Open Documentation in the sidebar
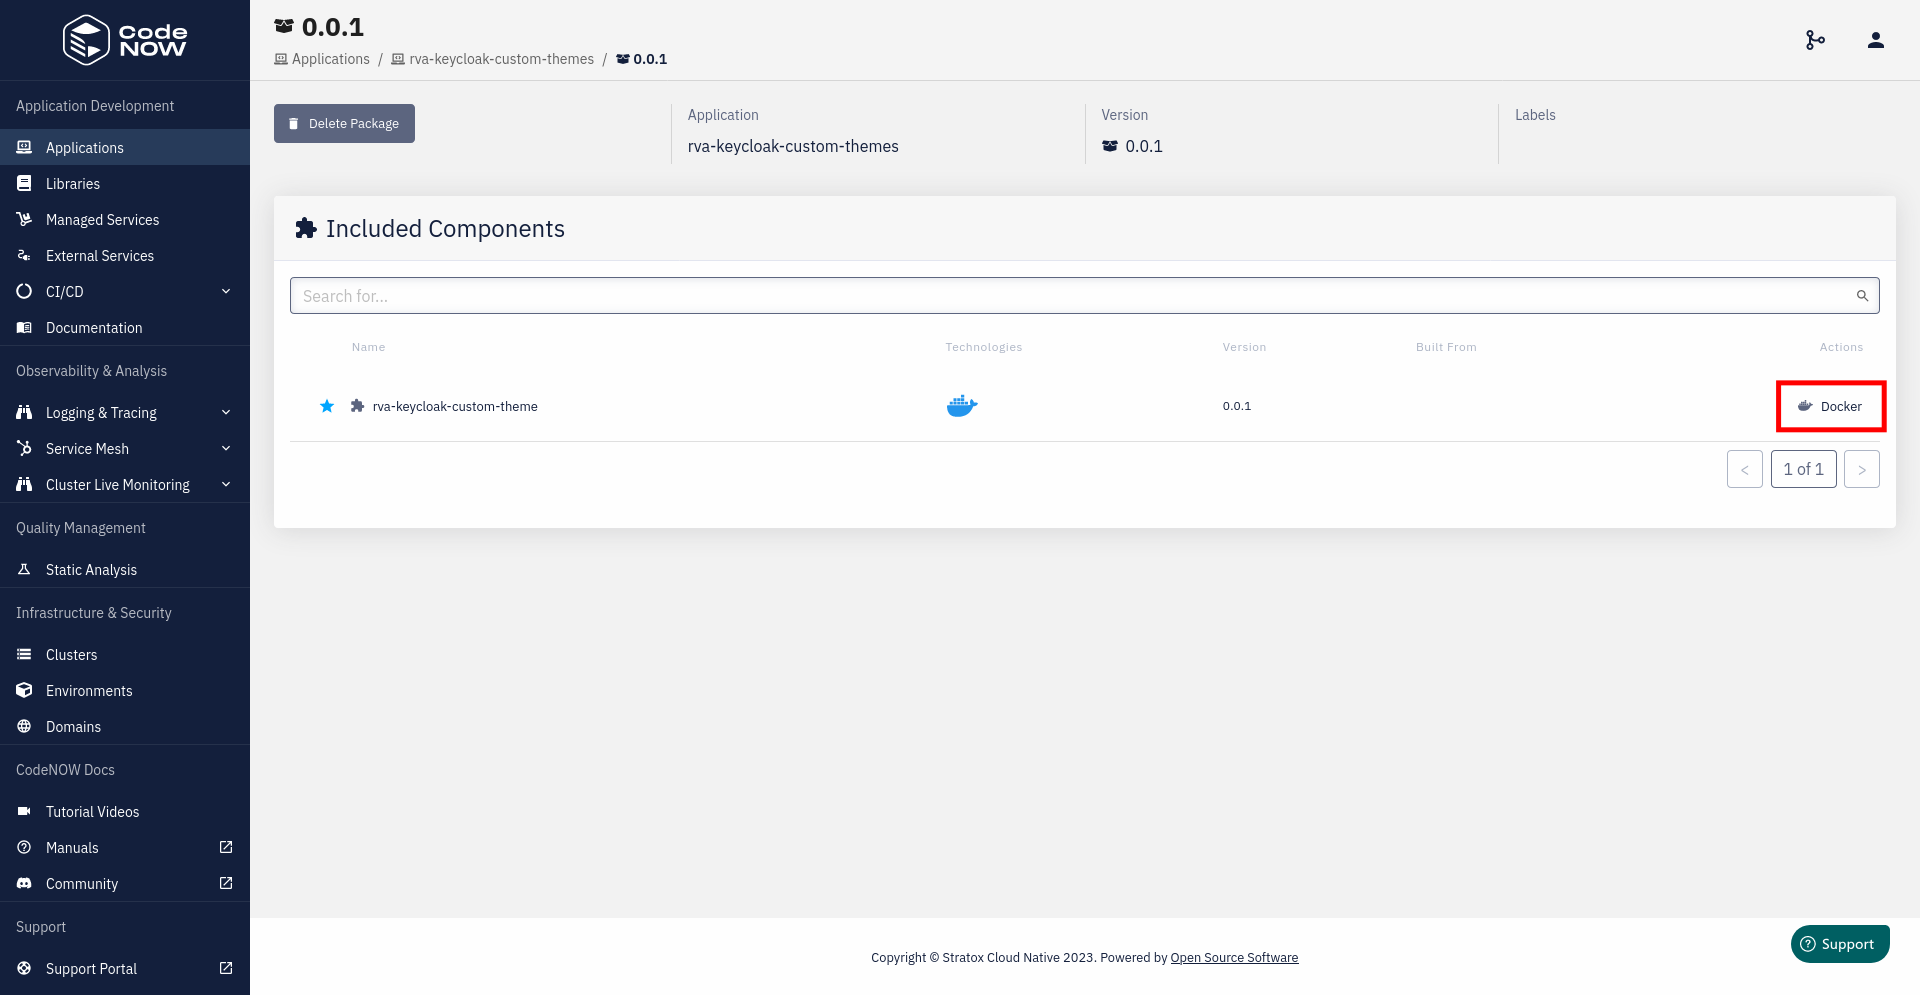Viewport: 1920px width, 995px height. [x=125, y=327]
